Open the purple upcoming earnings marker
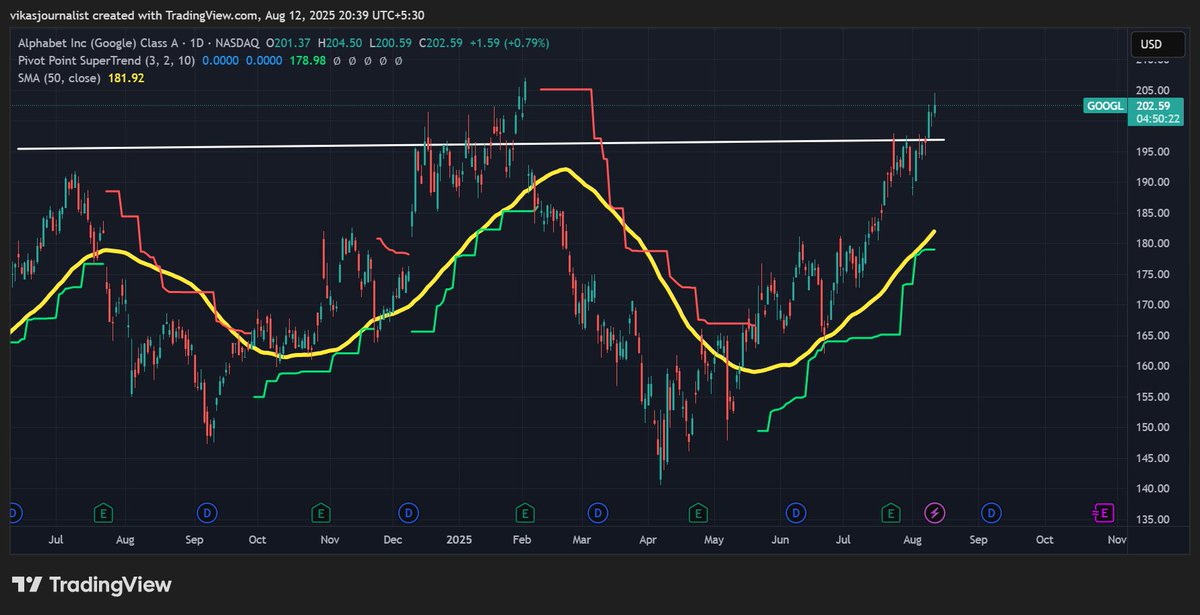The width and height of the screenshot is (1200, 615). pos(1102,513)
